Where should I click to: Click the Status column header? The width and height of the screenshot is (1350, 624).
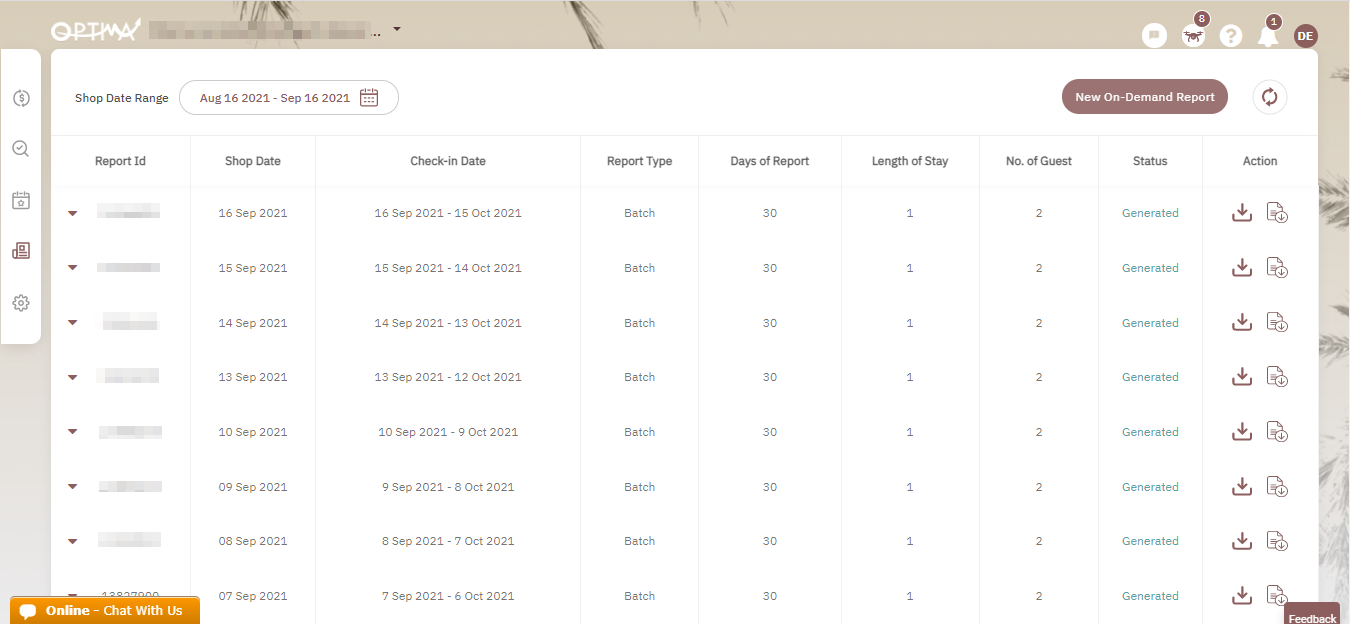coord(1150,161)
